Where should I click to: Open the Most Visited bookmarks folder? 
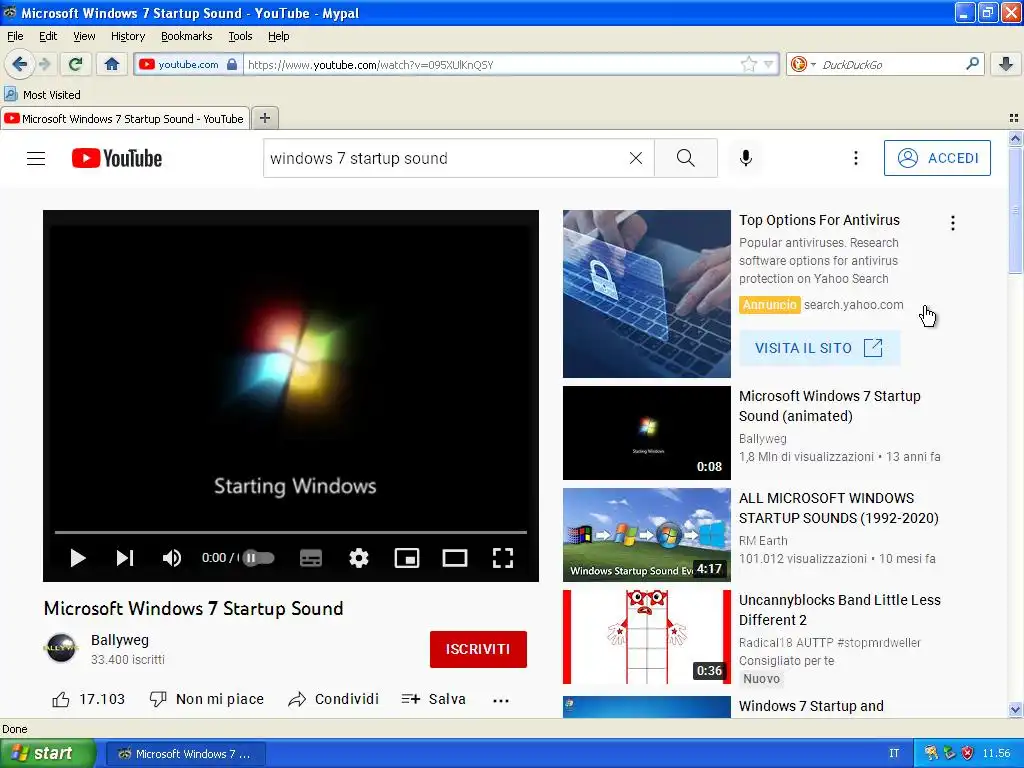coord(42,95)
